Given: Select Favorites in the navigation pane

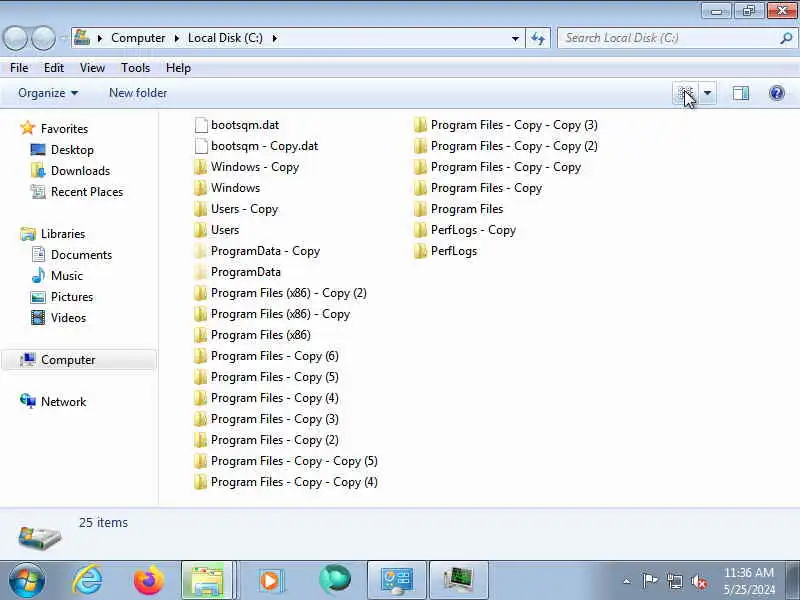Looking at the screenshot, I should (x=64, y=129).
